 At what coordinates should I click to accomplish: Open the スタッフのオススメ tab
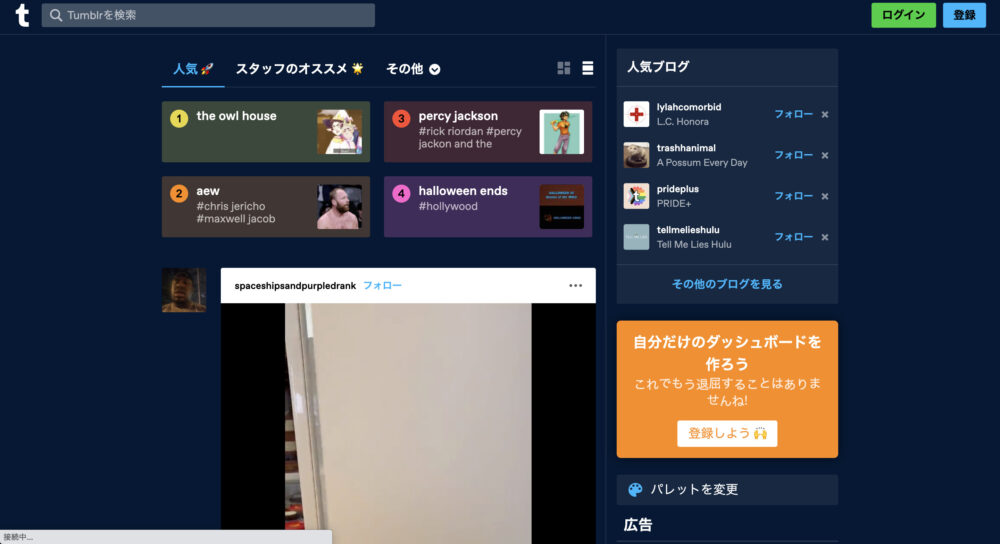pyautogui.click(x=299, y=69)
